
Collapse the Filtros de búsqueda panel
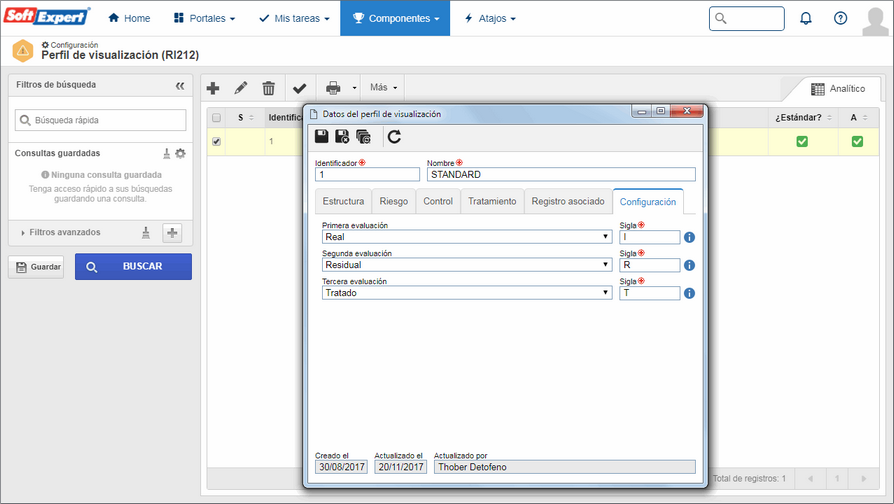tap(180, 86)
